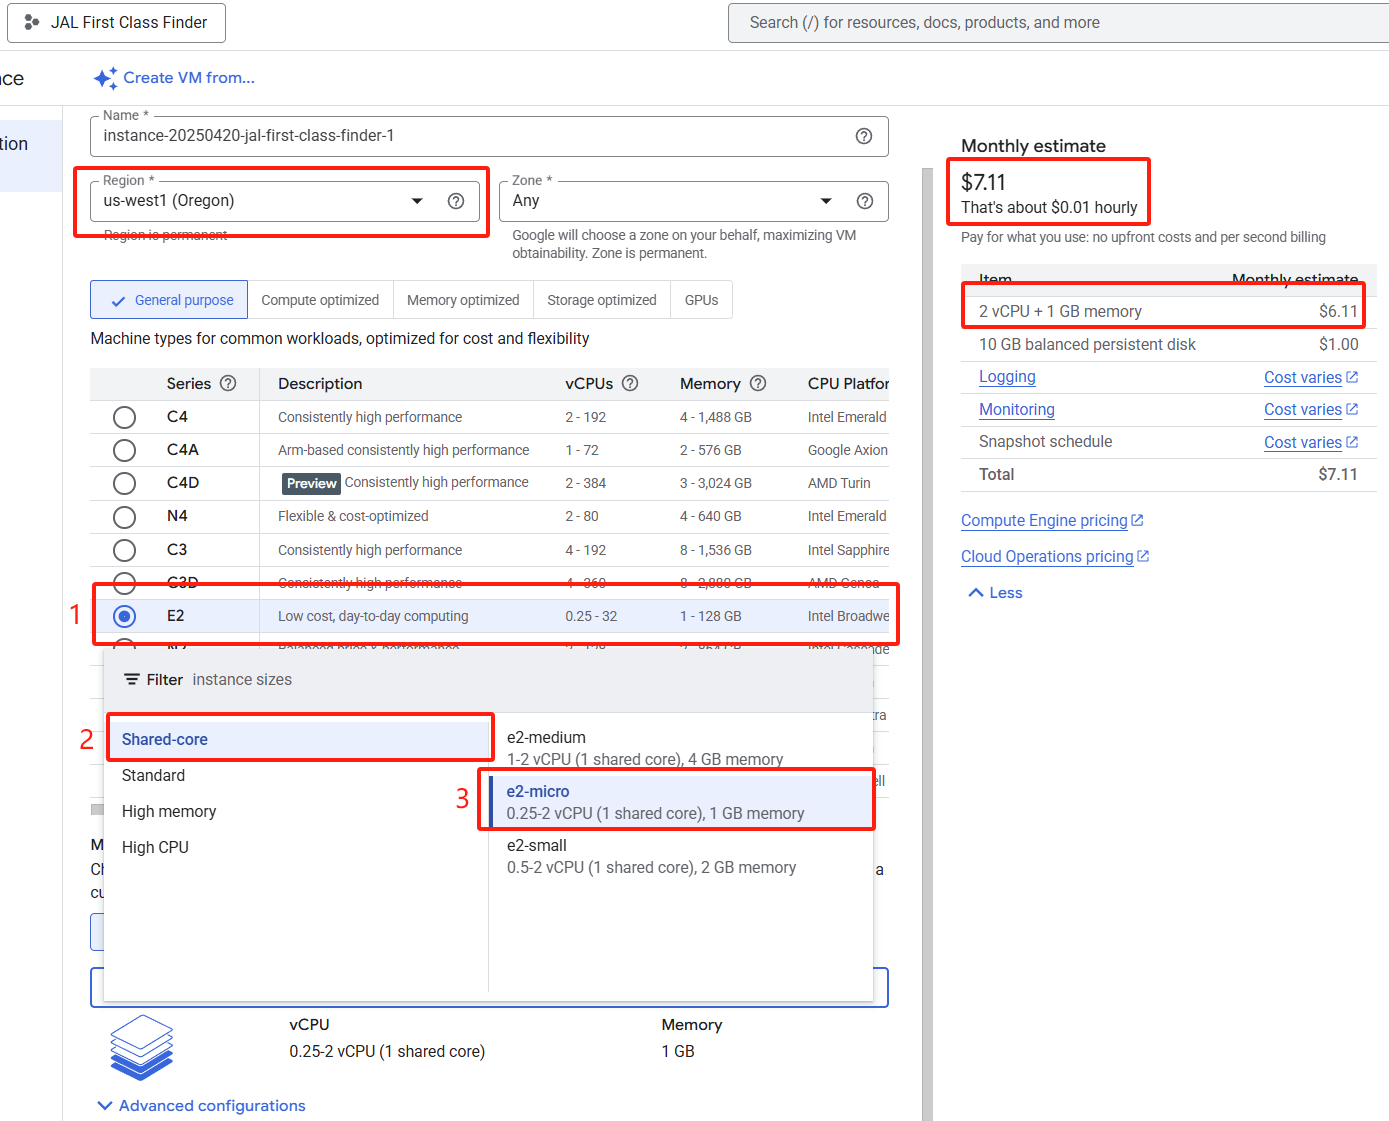Click the Create VM from... button
This screenshot has width=1389, height=1121.
tap(175, 78)
